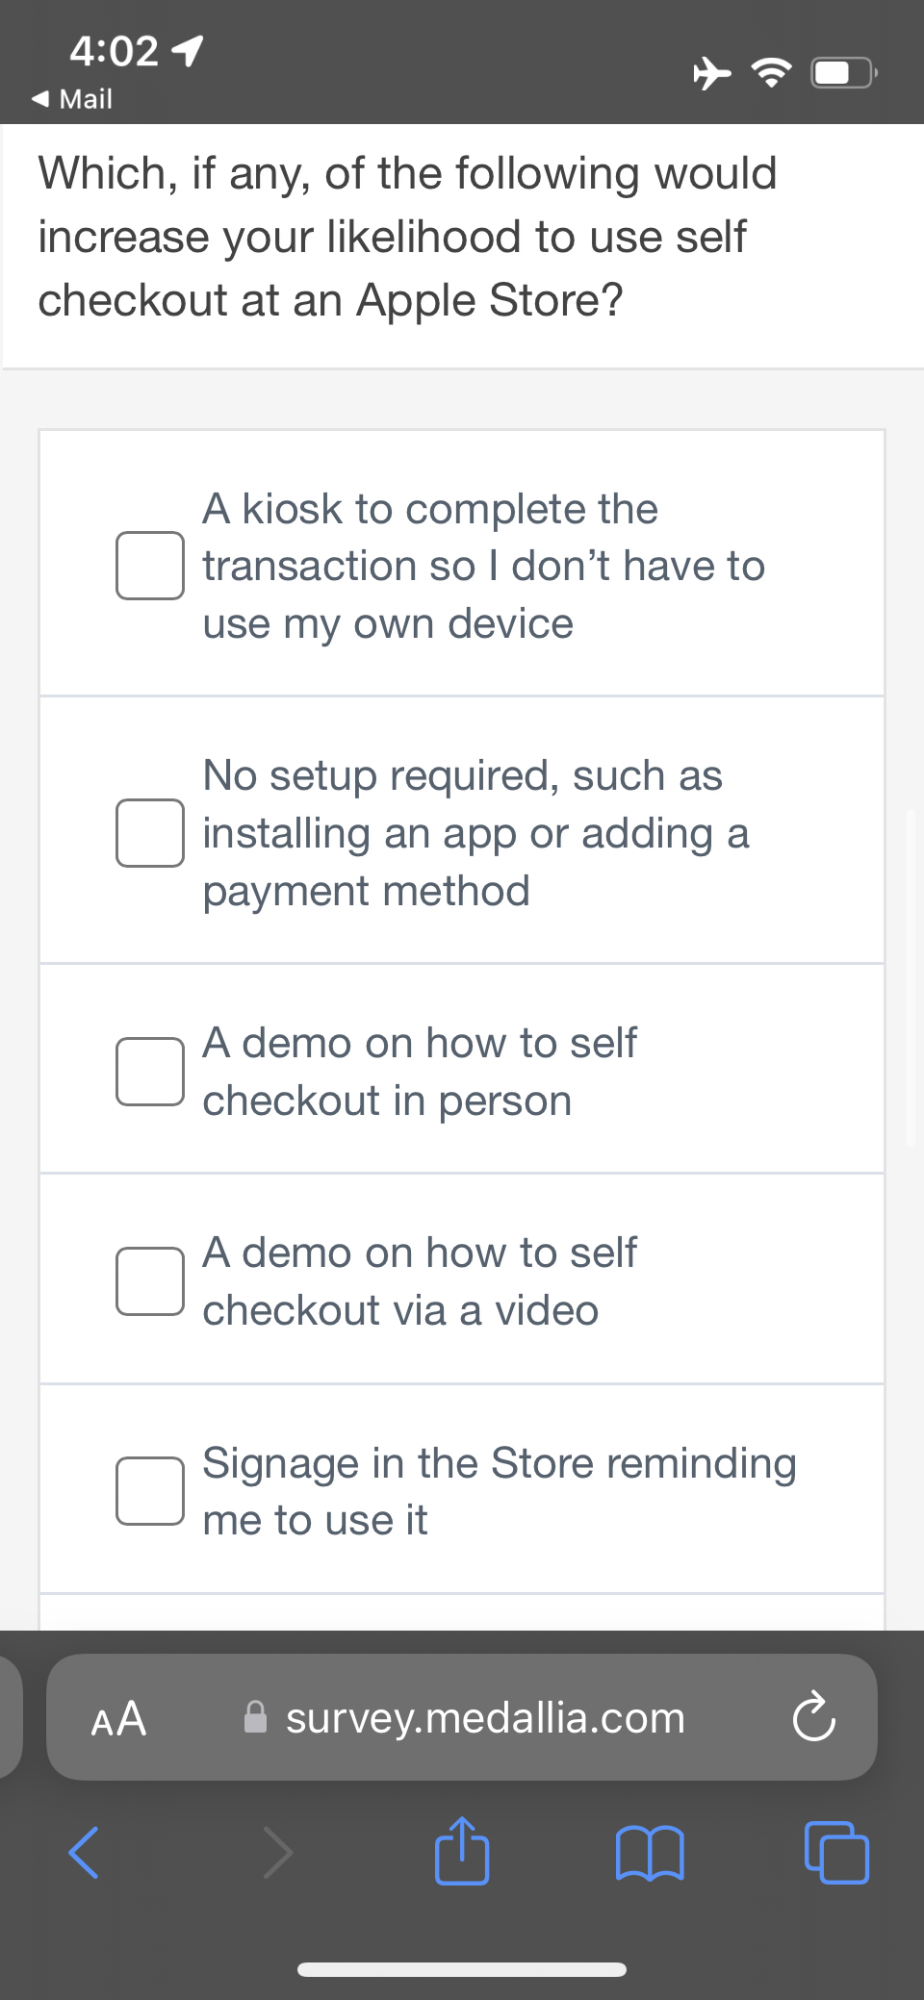The height and width of the screenshot is (2000, 924).
Task: Tap the Safari back arrow
Action: [84, 1852]
